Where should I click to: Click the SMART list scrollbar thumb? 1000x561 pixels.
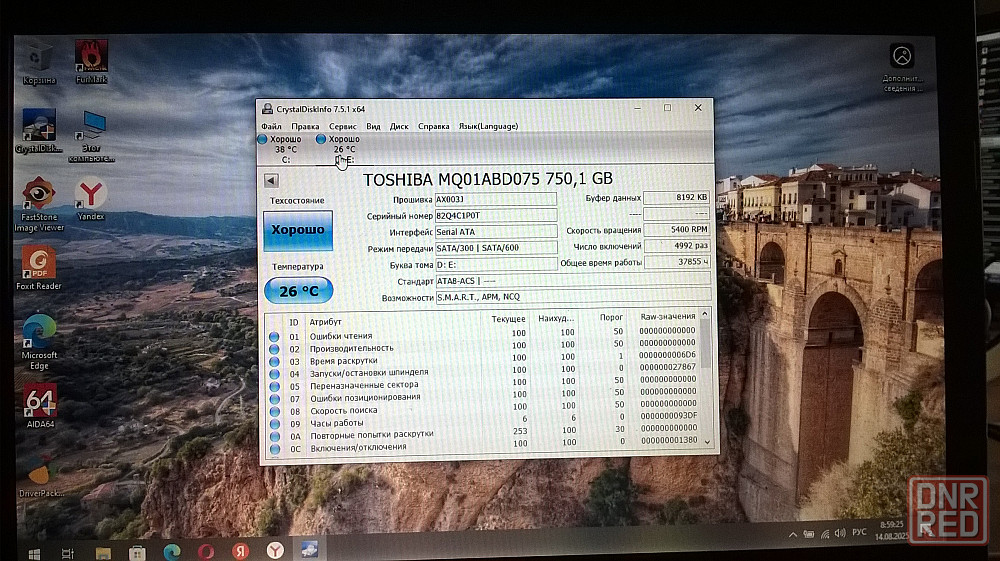point(705,342)
